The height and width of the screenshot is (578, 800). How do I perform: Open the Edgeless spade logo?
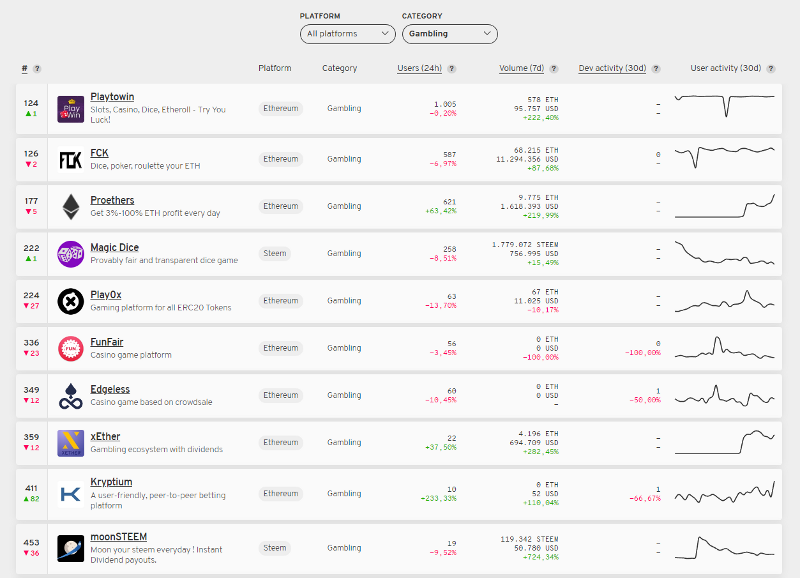coord(70,396)
